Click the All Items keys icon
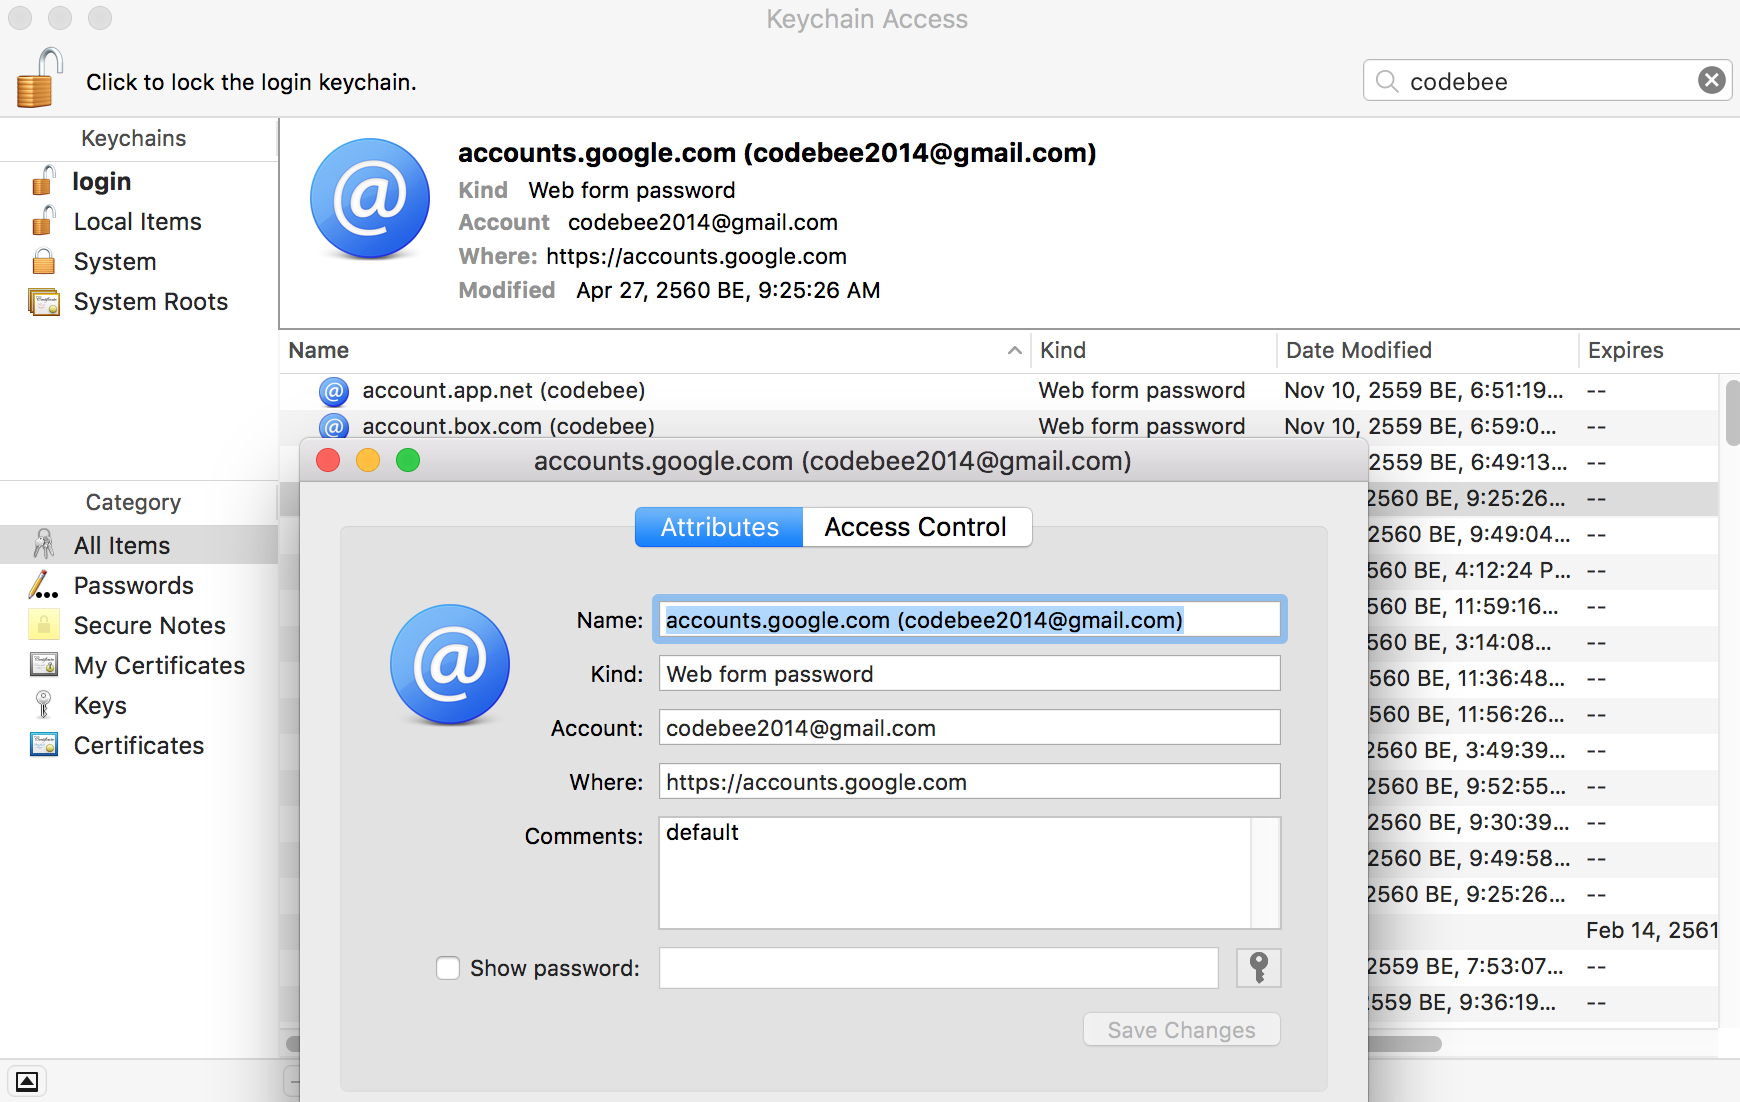 44,544
